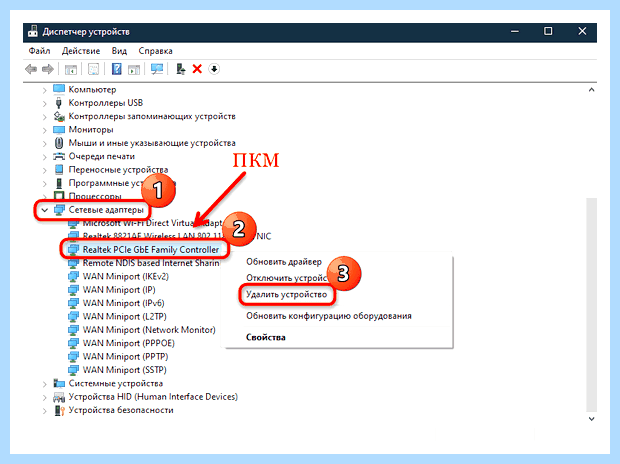
Task: Open the Действие menu
Action: click(x=81, y=51)
